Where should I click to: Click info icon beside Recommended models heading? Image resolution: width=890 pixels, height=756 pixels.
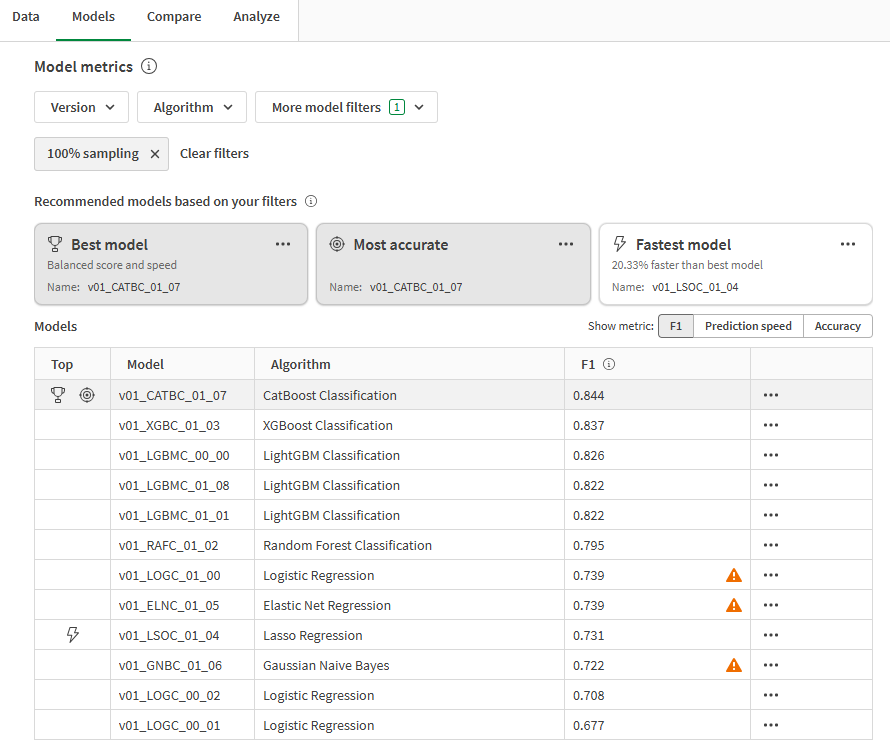[311, 201]
